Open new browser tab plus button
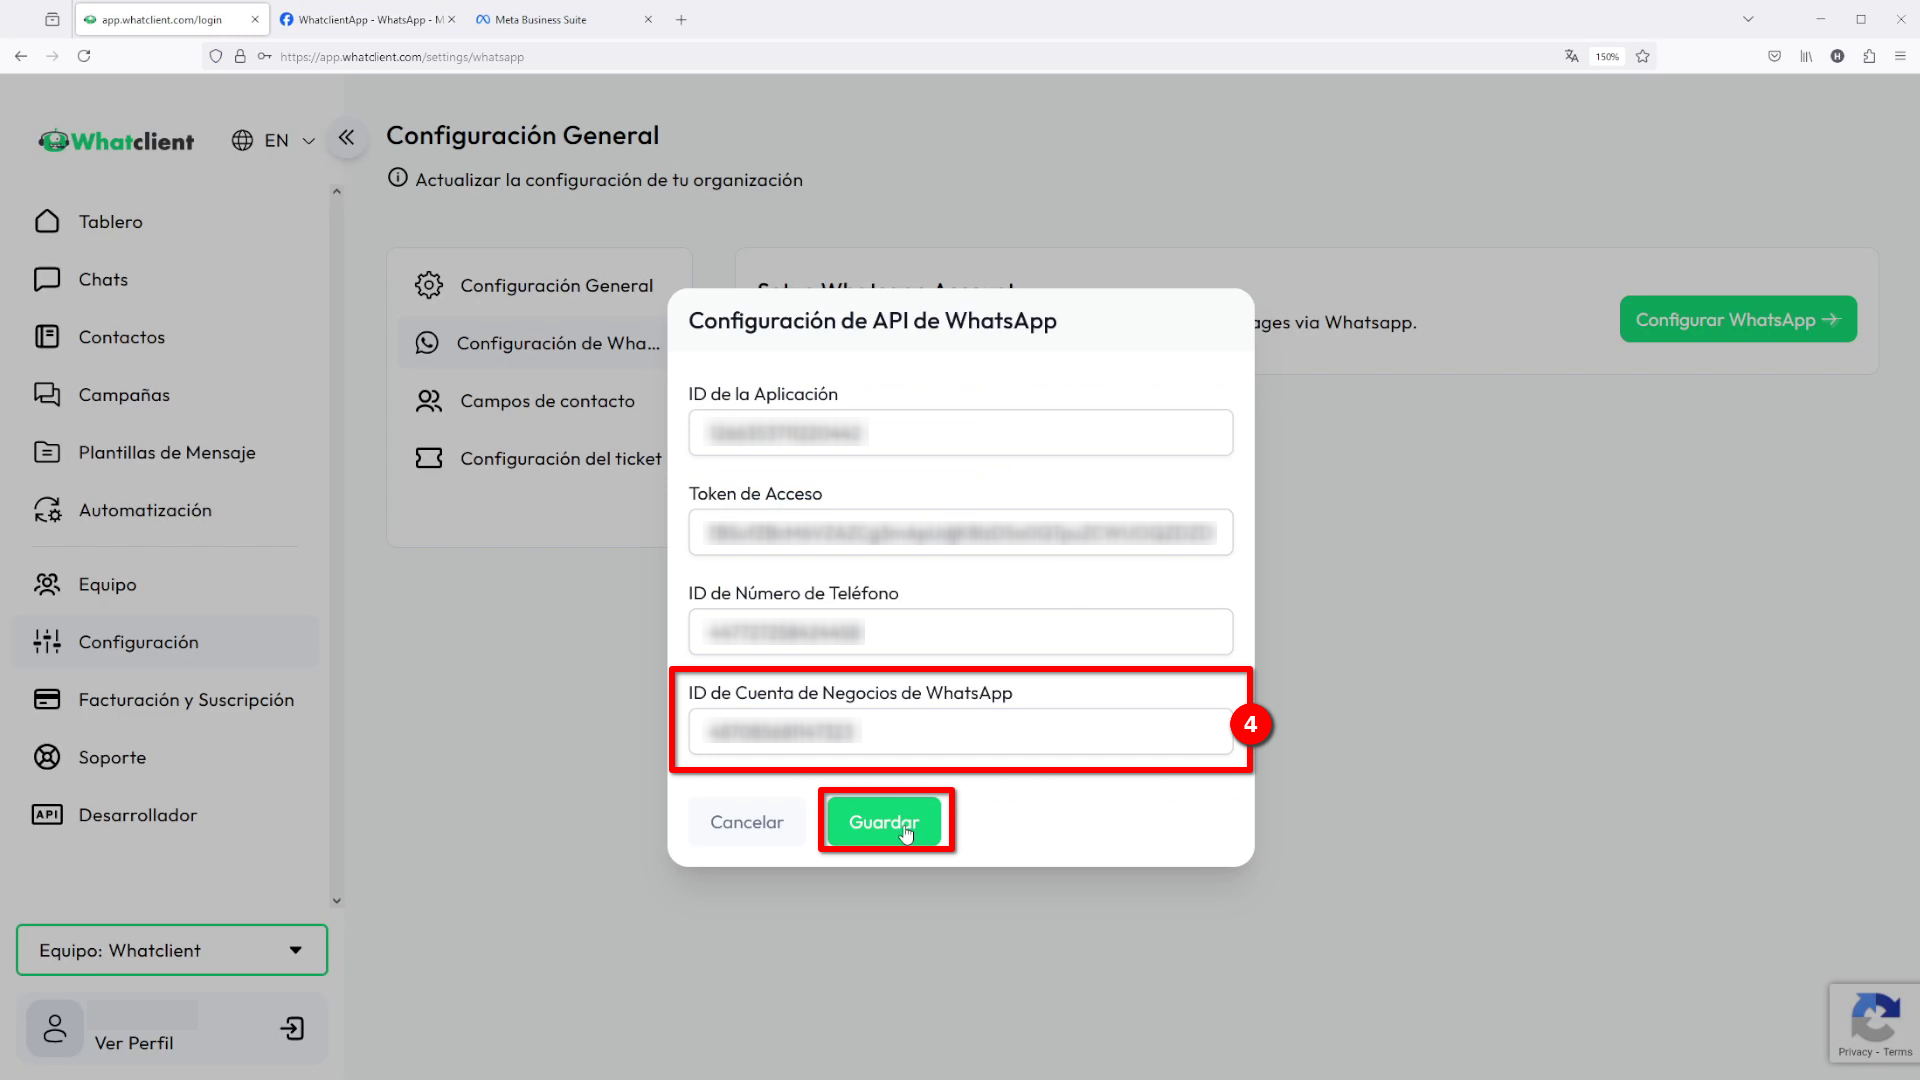1920x1080 pixels. pos(681,19)
